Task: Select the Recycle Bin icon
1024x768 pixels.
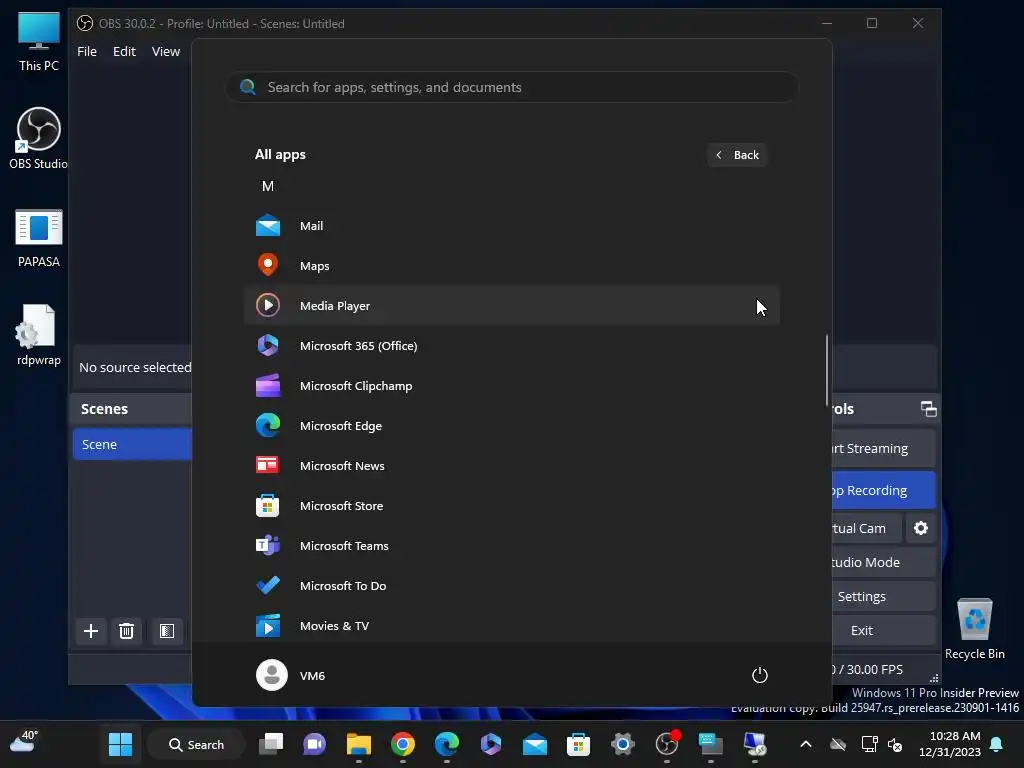Action: pos(974,629)
